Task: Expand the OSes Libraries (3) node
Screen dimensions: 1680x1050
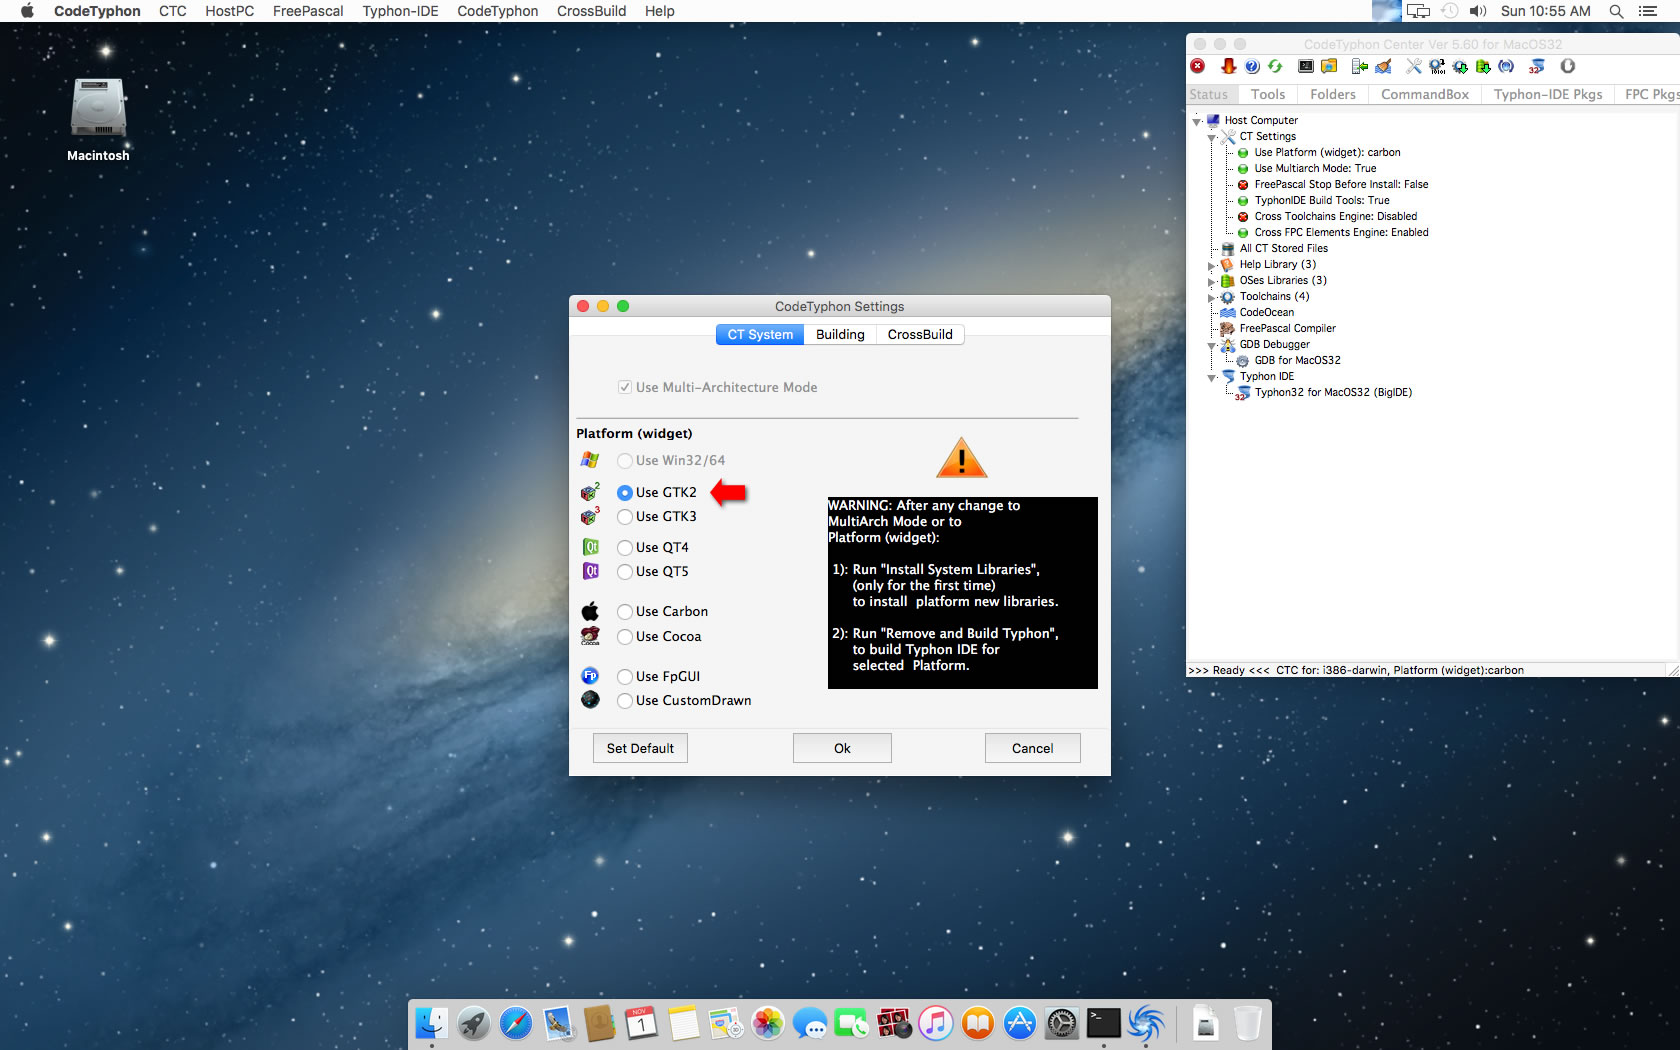Action: [x=1212, y=281]
